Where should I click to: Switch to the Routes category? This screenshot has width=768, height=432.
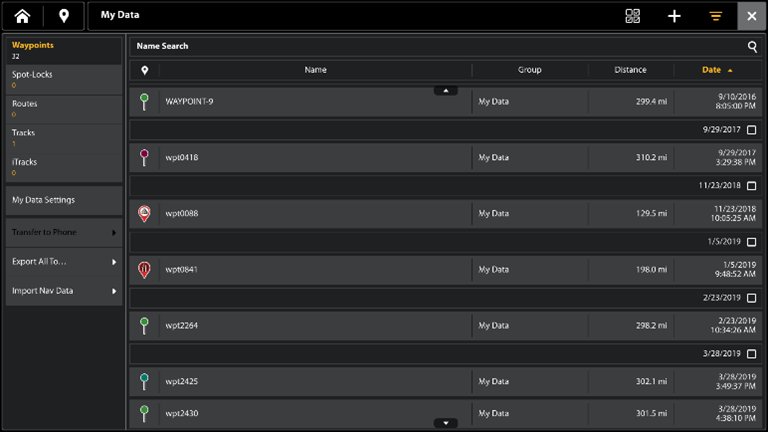click(64, 108)
